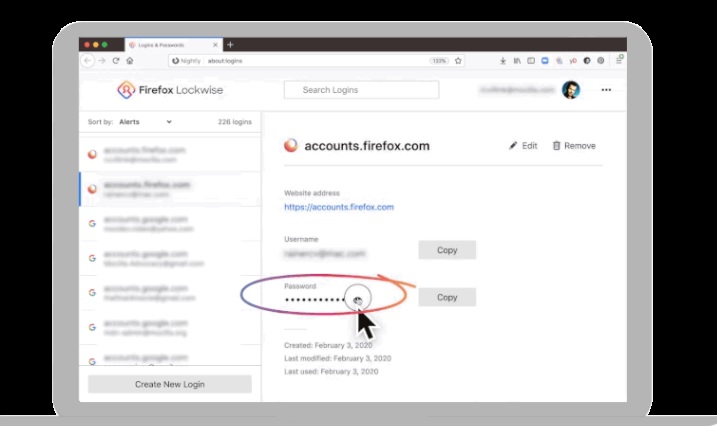Remove the accounts.firefox.com login
The width and height of the screenshot is (717, 426).
coord(574,146)
